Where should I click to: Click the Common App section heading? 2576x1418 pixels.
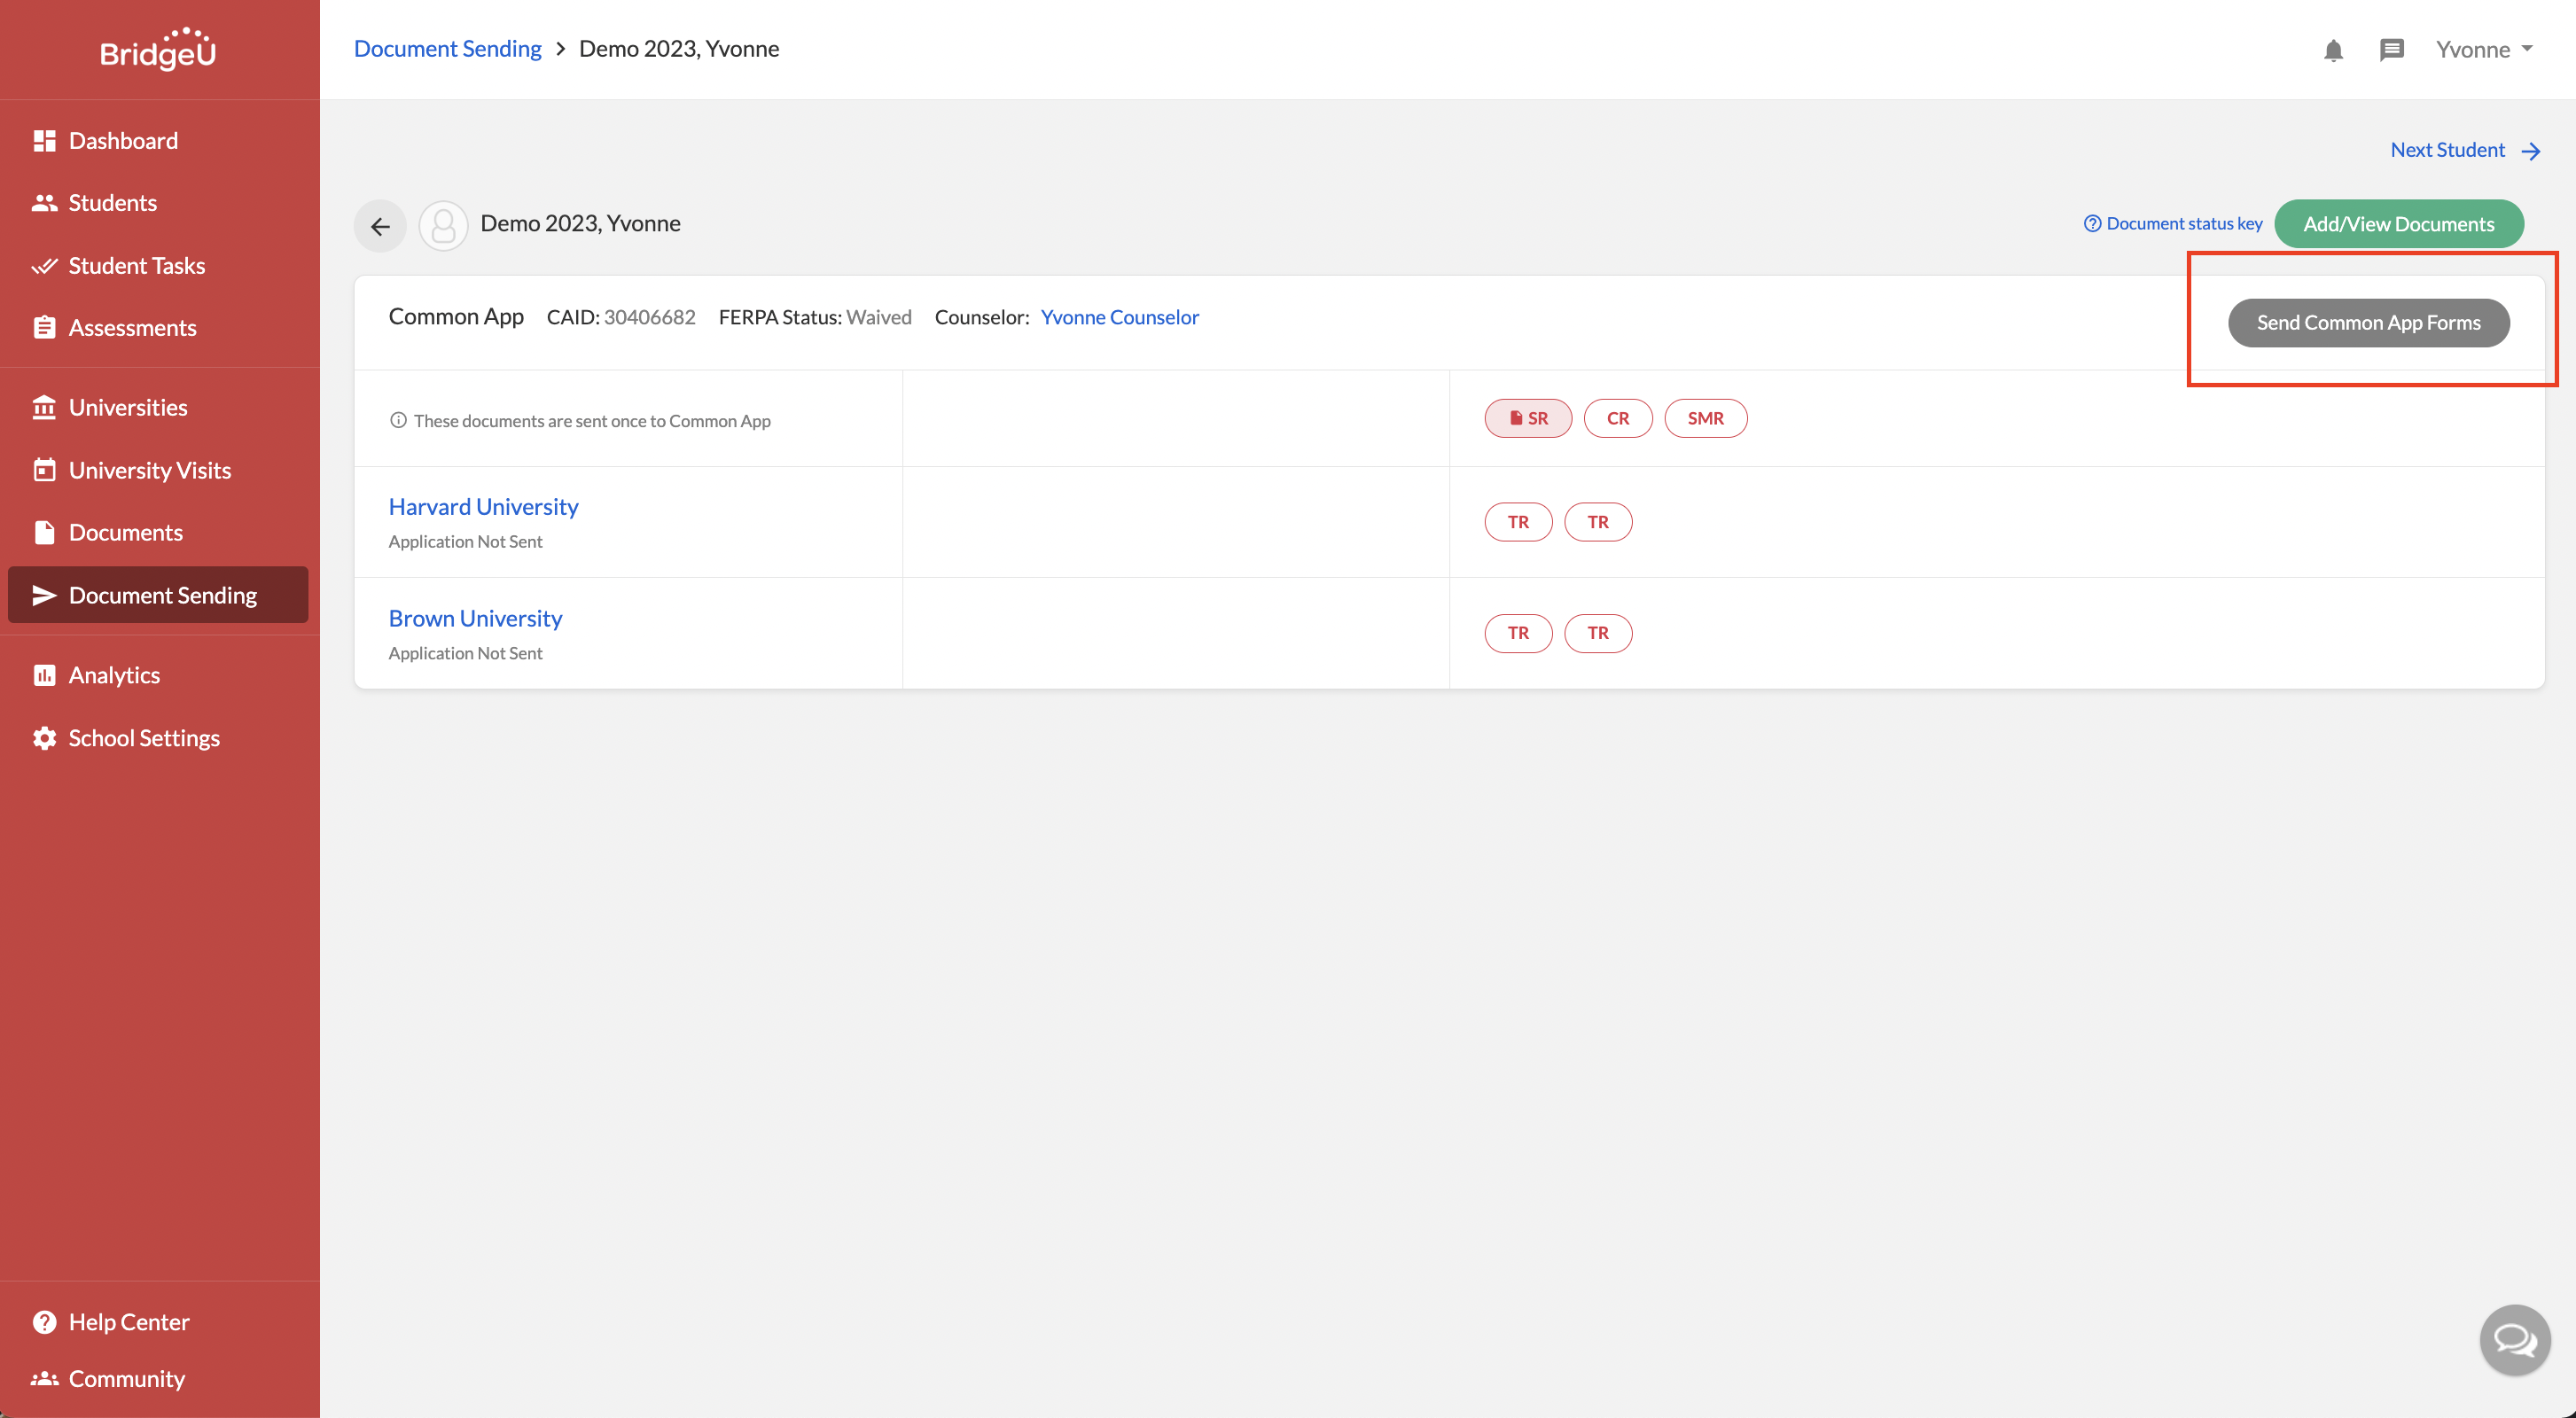pyautogui.click(x=456, y=317)
